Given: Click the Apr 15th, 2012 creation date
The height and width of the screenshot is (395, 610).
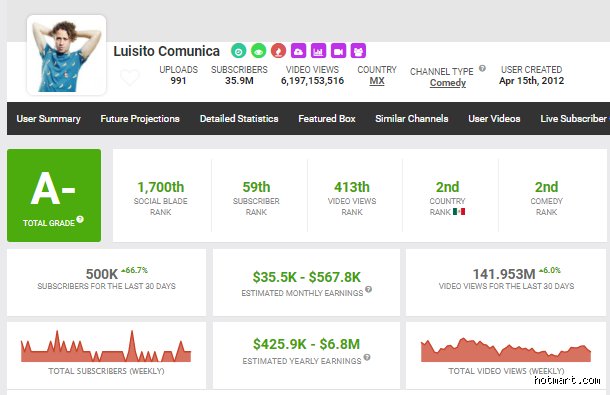Looking at the screenshot, I should [531, 81].
